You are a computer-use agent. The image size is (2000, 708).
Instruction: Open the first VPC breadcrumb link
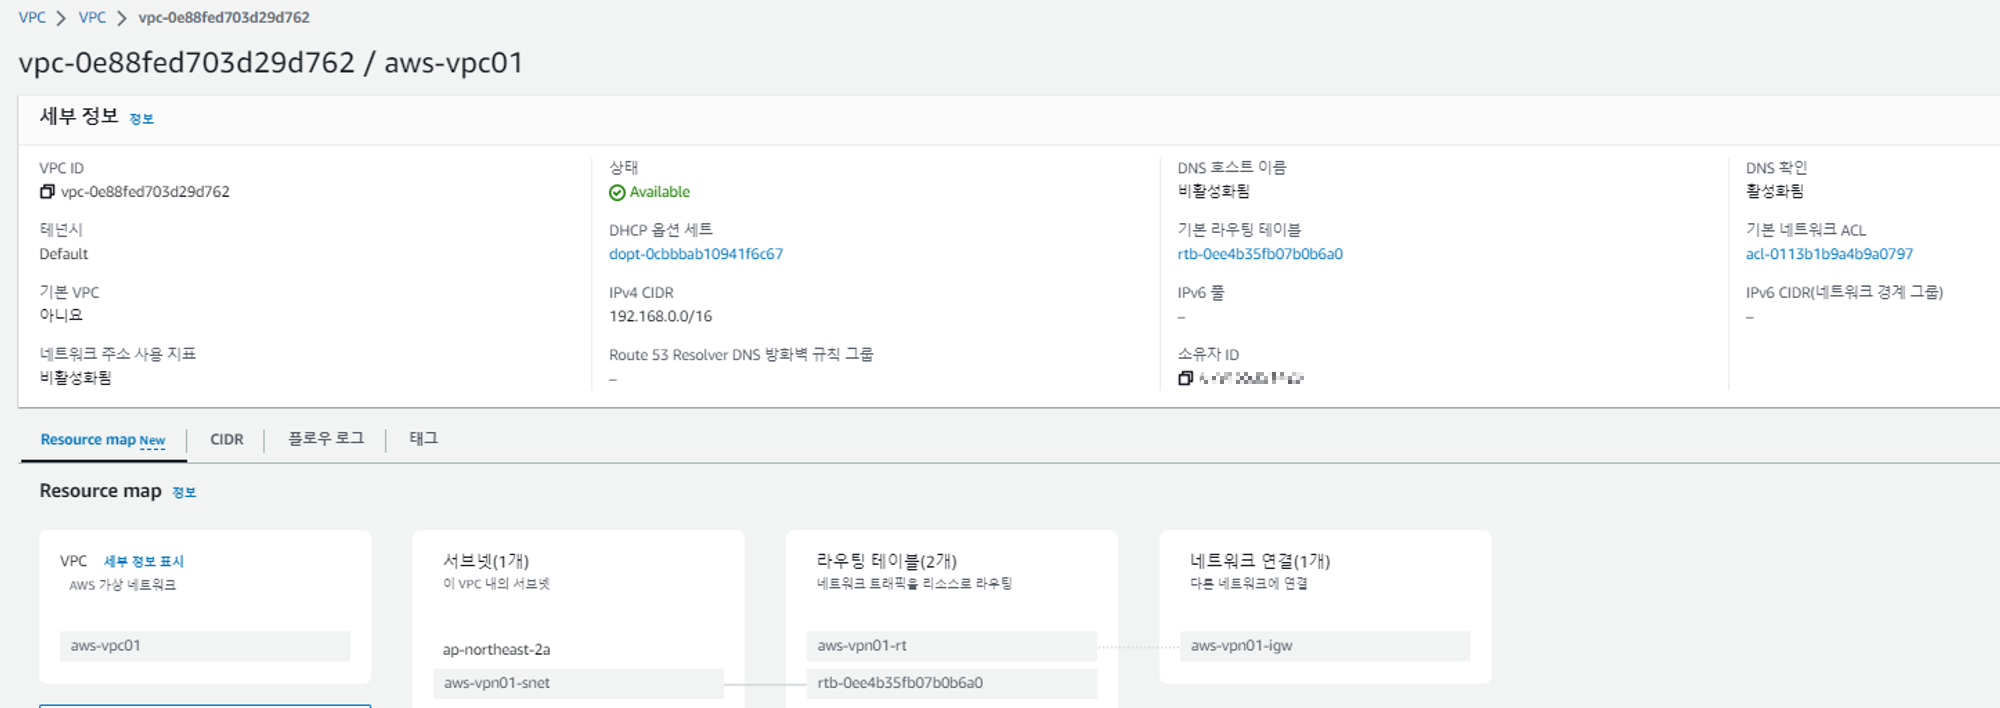pyautogui.click(x=32, y=18)
